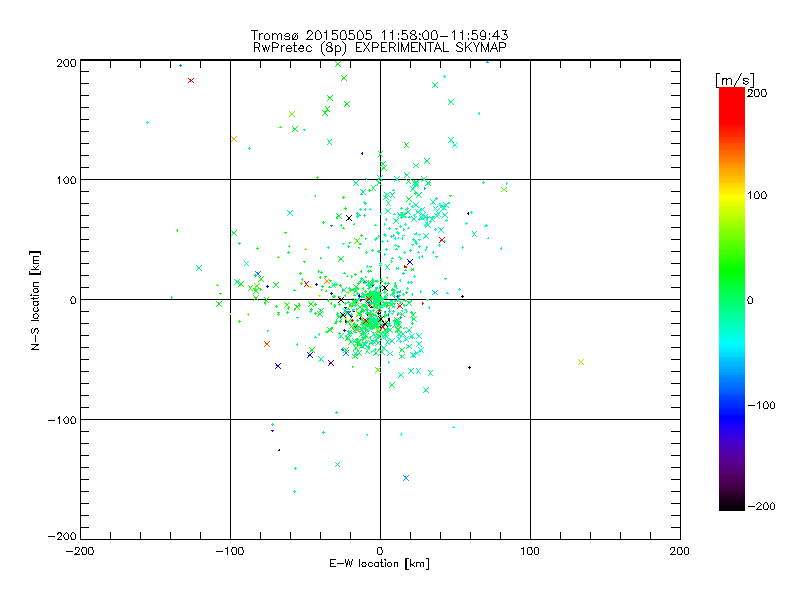800x600 pixels.
Task: Click the E-W axis tick label "-100"
Action: (x=230, y=551)
